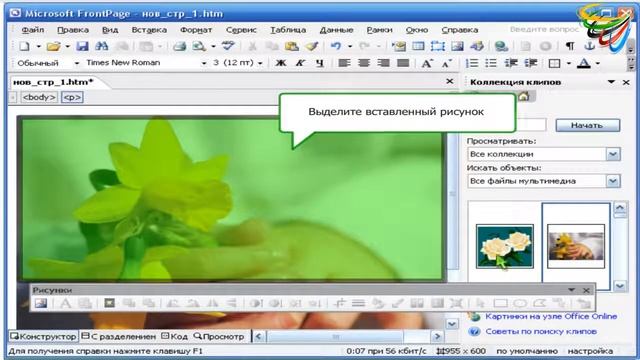640x360 pixels.
Task: Insert picture from file in Рисунки toolbar
Action: [x=41, y=303]
